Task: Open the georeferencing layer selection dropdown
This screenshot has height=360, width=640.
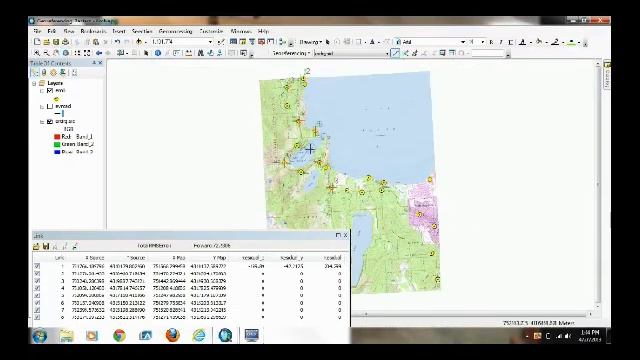Action: 387,53
